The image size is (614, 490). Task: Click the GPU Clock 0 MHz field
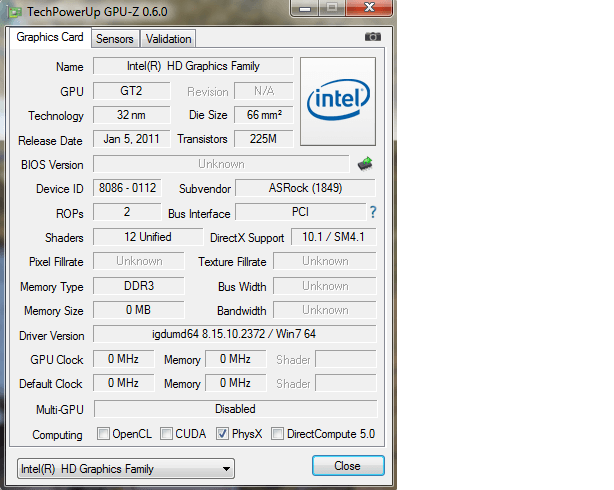point(123,359)
